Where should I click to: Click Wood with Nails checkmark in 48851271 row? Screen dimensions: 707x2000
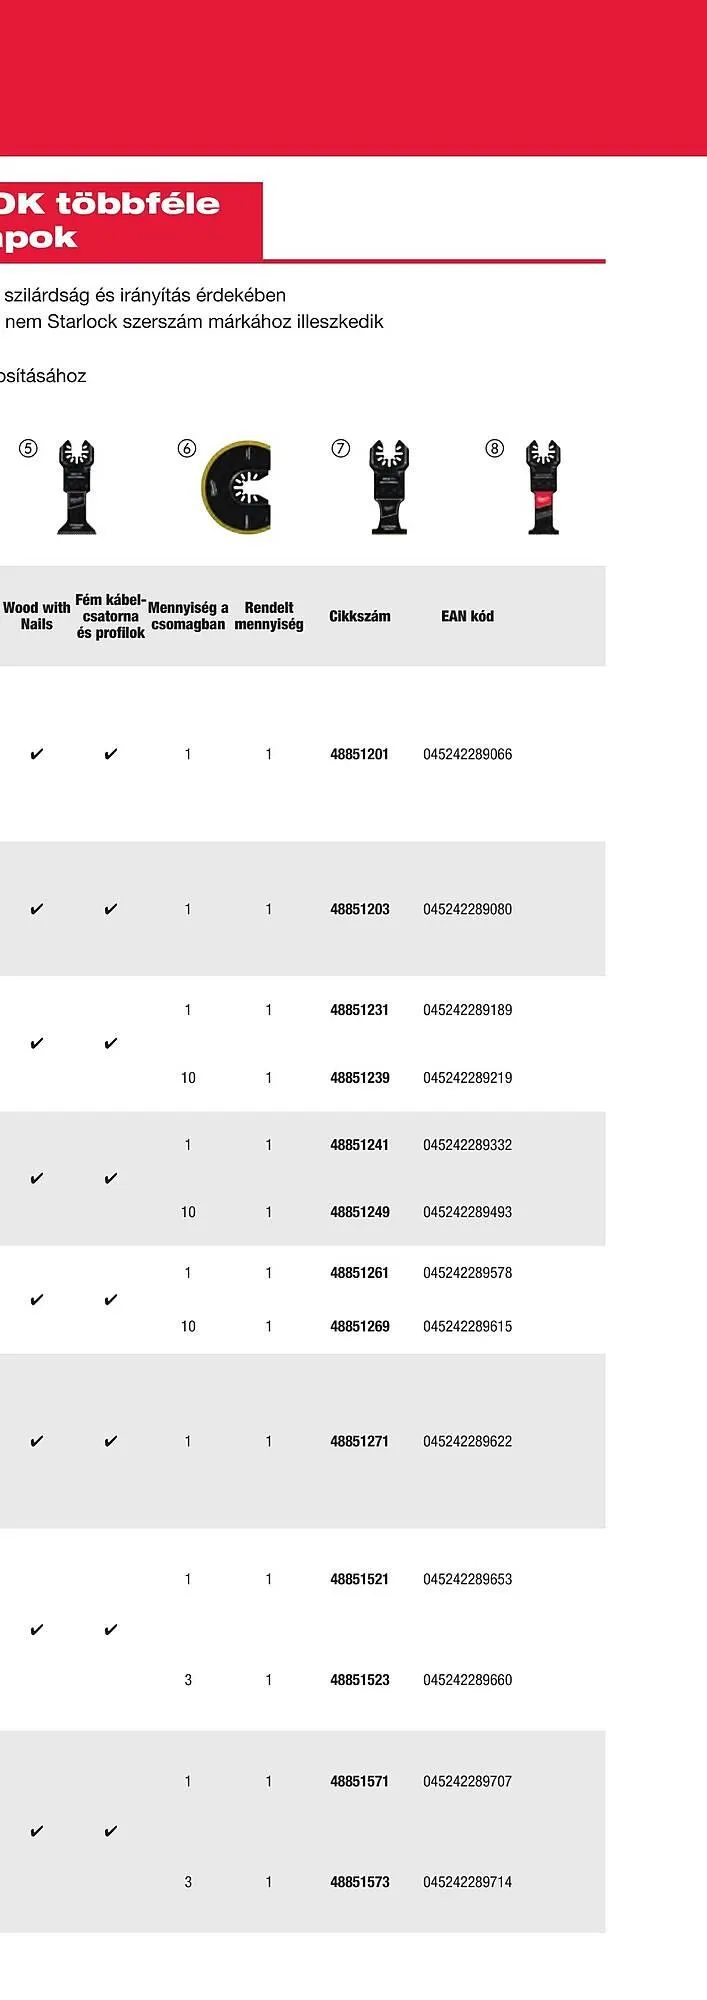tap(37, 1441)
